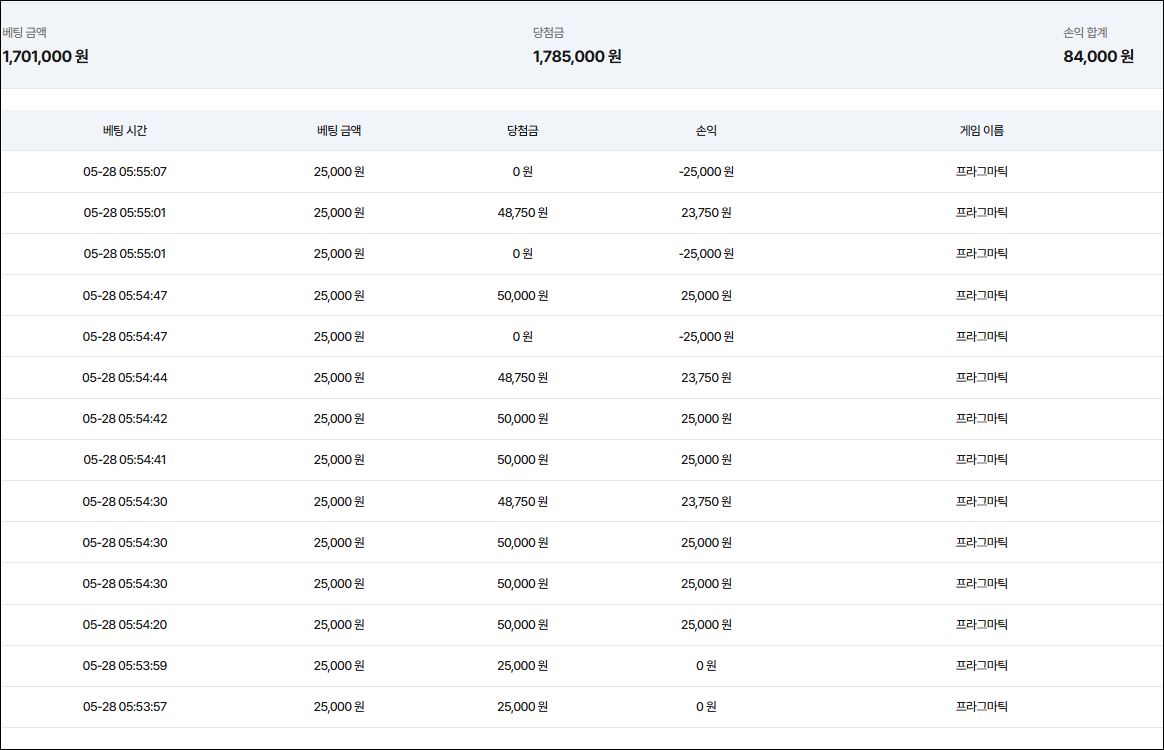Click 50,000 원 winnings in the 05:54:42 row

(x=523, y=419)
